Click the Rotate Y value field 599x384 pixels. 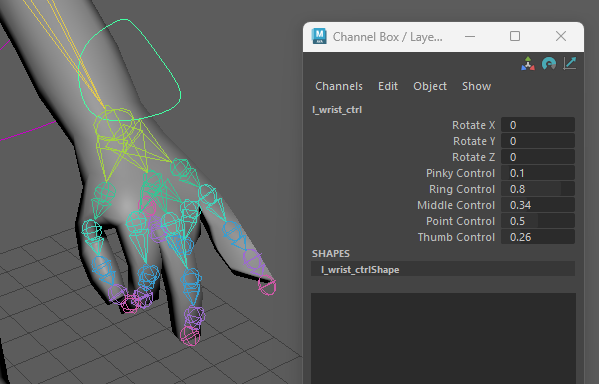click(x=538, y=141)
